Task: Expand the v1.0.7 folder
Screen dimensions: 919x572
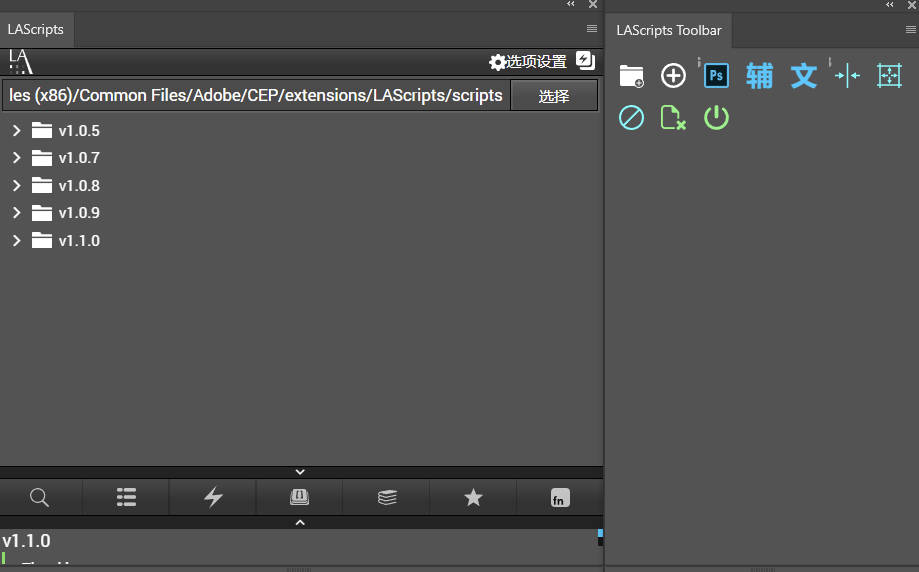Action: pos(16,158)
